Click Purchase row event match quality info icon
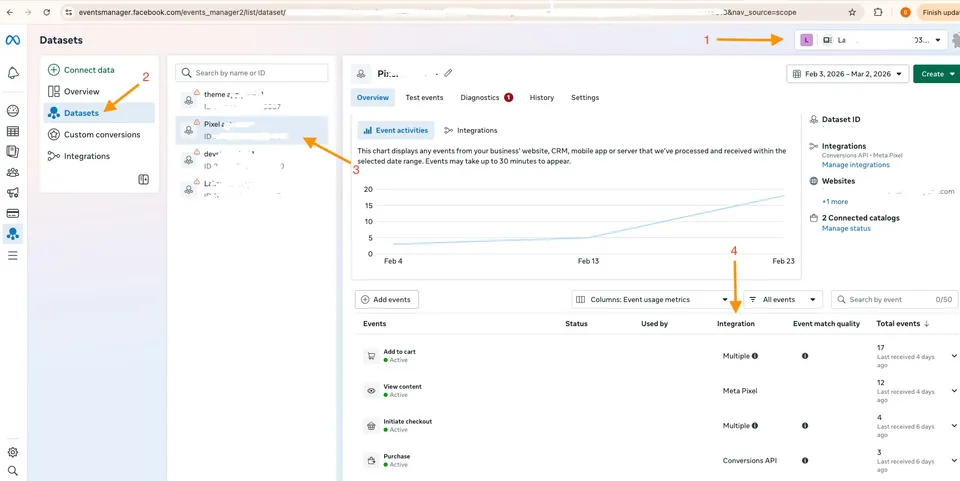960x481 pixels. [x=805, y=460]
